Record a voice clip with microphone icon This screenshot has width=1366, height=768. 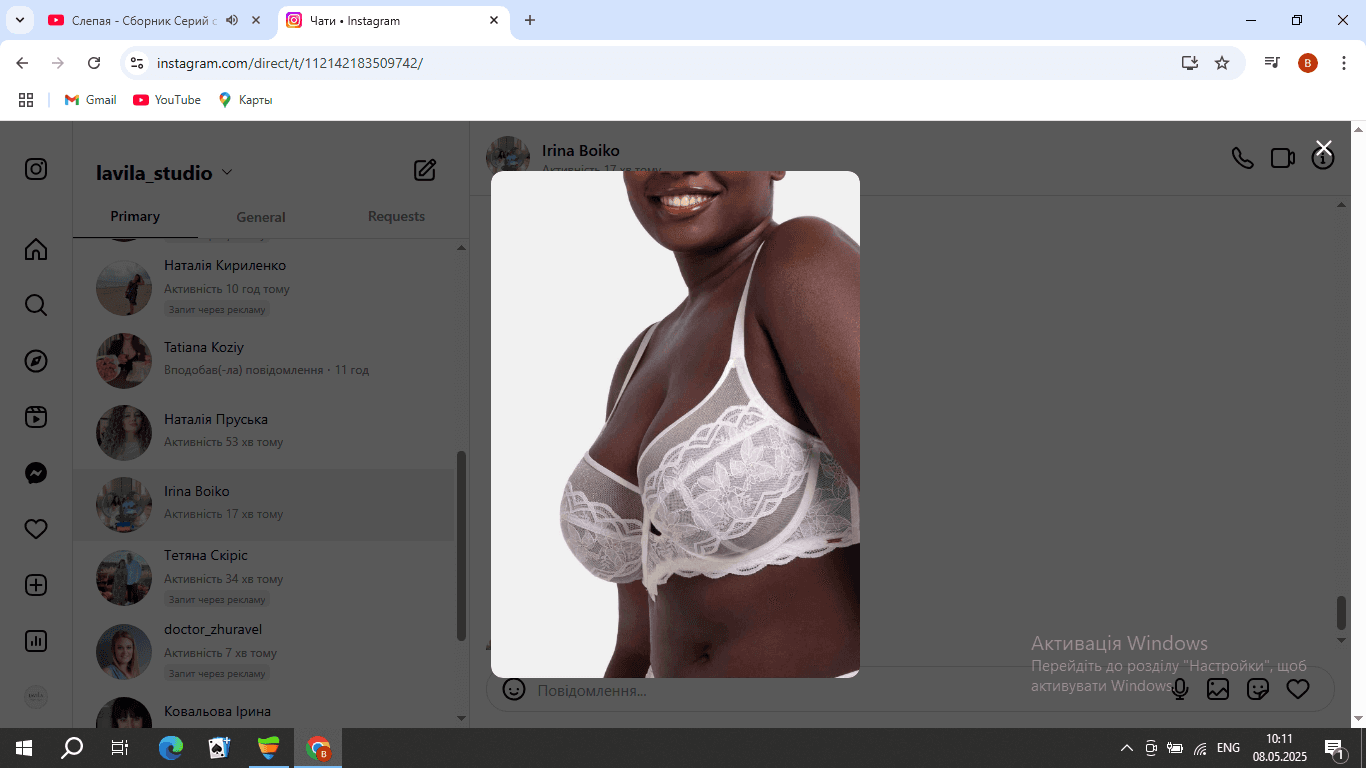point(1180,689)
